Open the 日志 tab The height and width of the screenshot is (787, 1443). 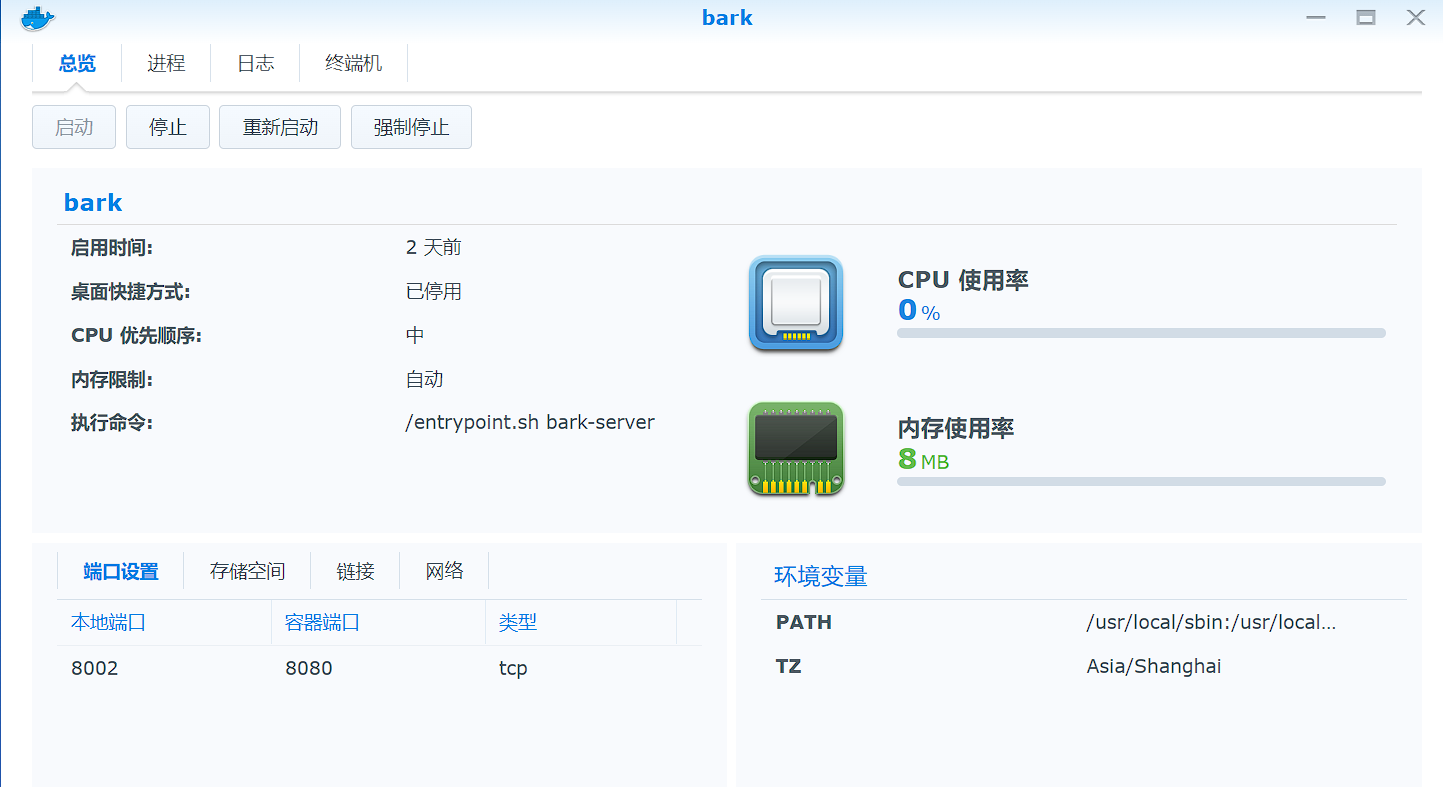tap(255, 63)
